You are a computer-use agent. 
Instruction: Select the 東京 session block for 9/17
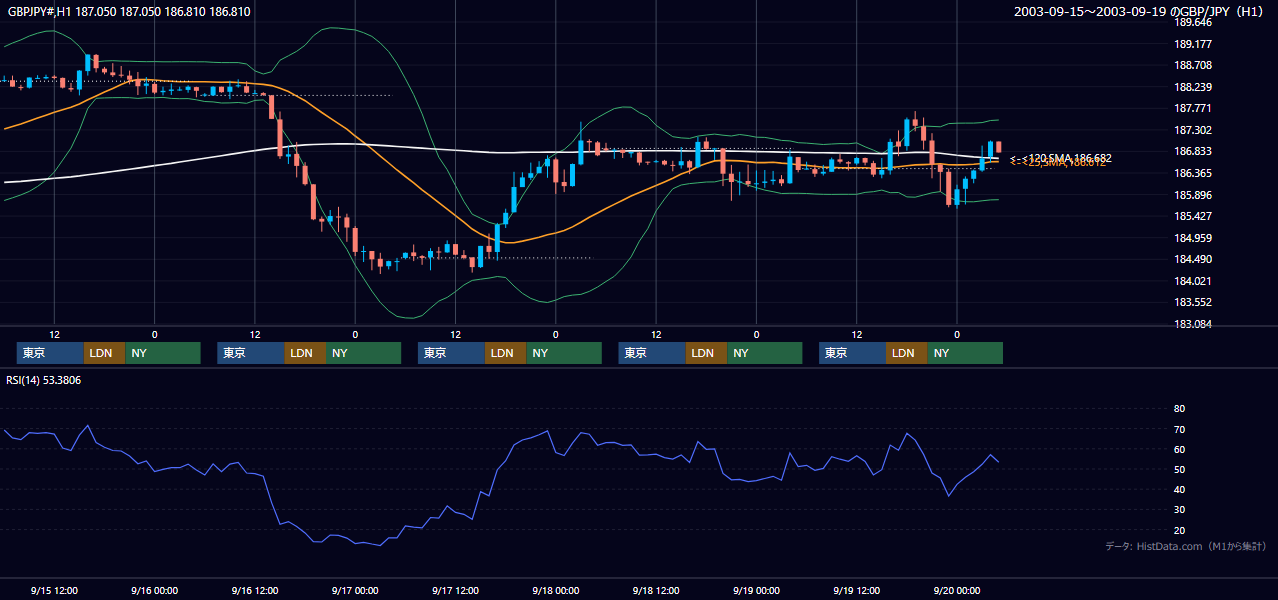click(451, 353)
